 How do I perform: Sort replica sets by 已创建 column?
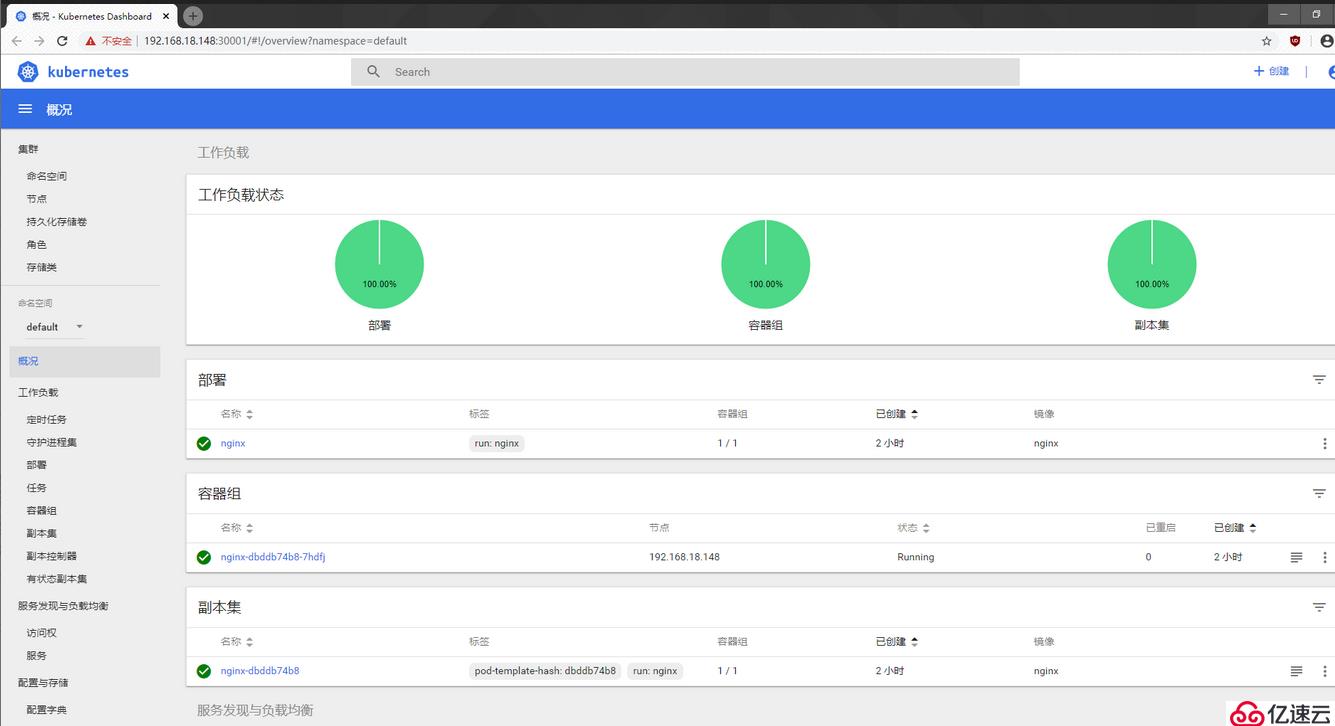click(x=897, y=642)
